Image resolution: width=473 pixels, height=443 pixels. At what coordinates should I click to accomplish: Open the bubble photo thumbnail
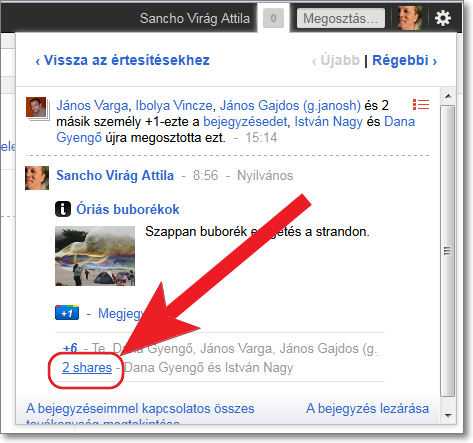[x=95, y=256]
